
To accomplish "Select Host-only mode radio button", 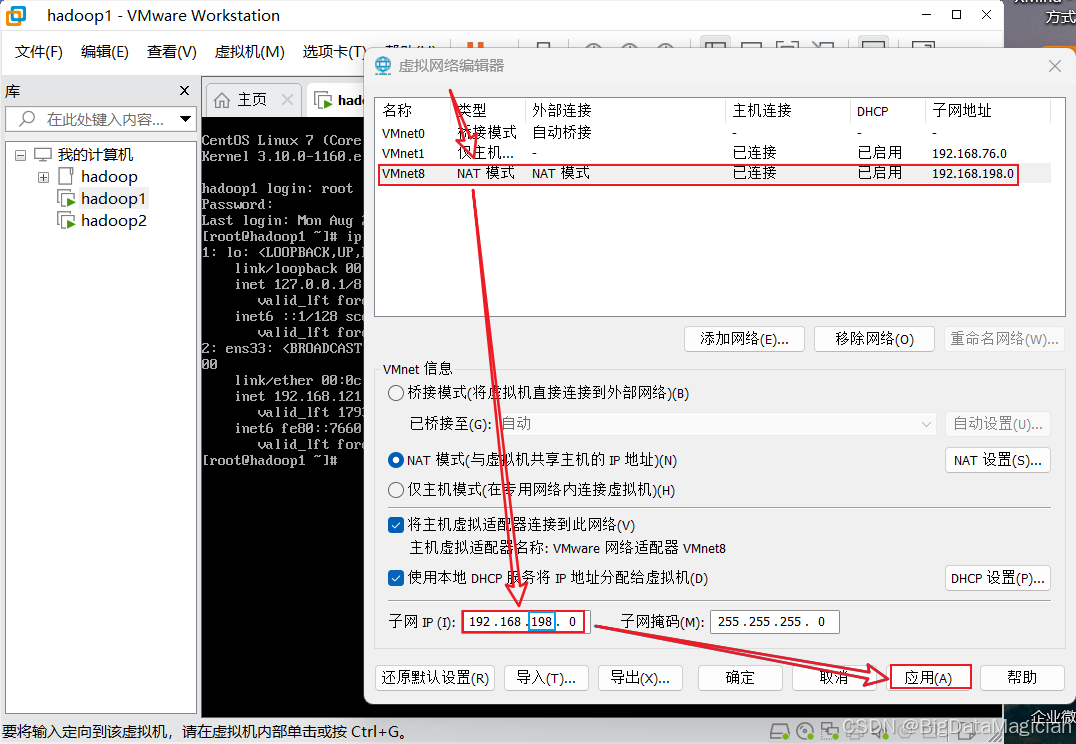I will [395, 490].
